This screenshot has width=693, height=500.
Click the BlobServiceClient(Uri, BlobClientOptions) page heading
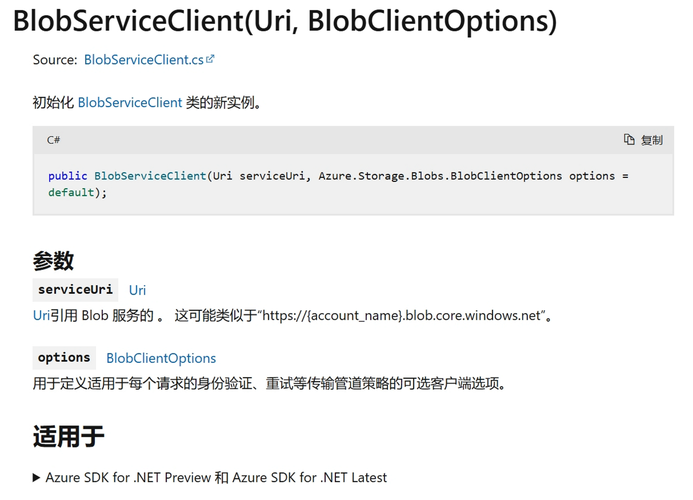[285, 21]
